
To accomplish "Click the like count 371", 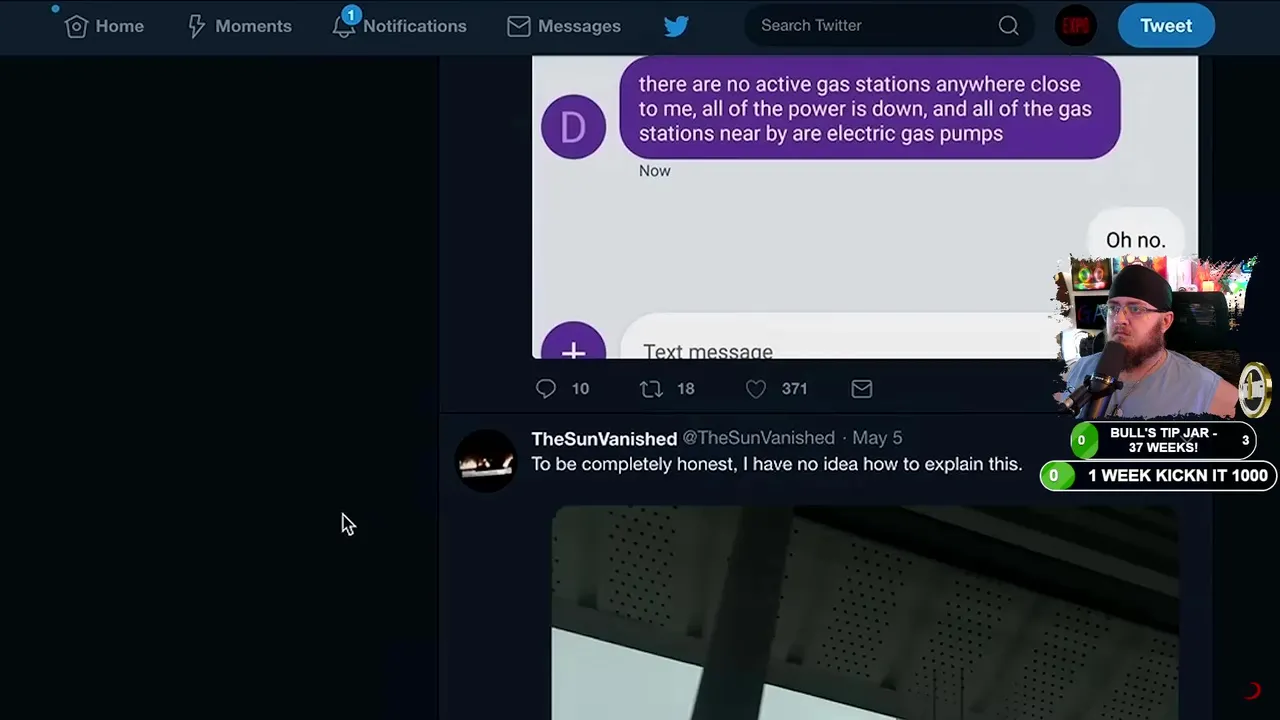I will 794,389.
